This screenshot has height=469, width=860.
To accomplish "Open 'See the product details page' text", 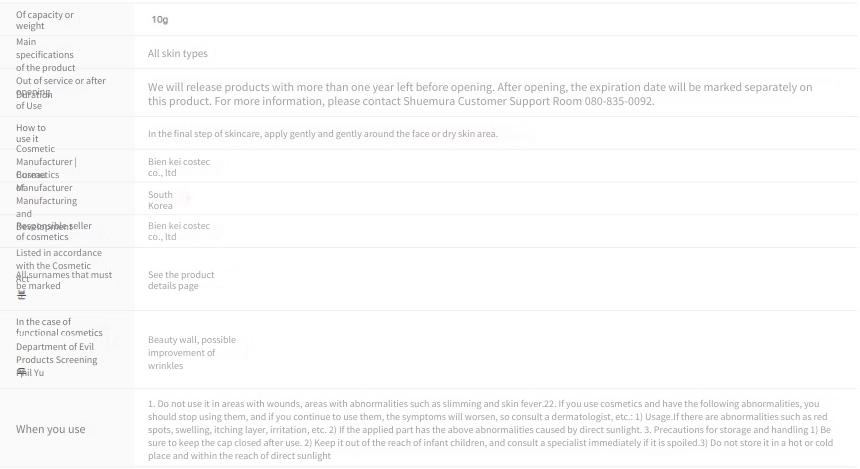I will point(181,280).
